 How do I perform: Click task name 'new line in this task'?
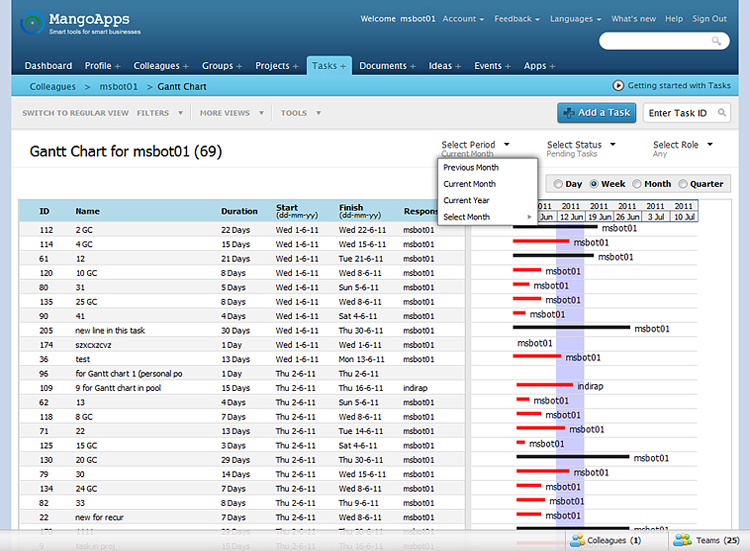[110, 331]
